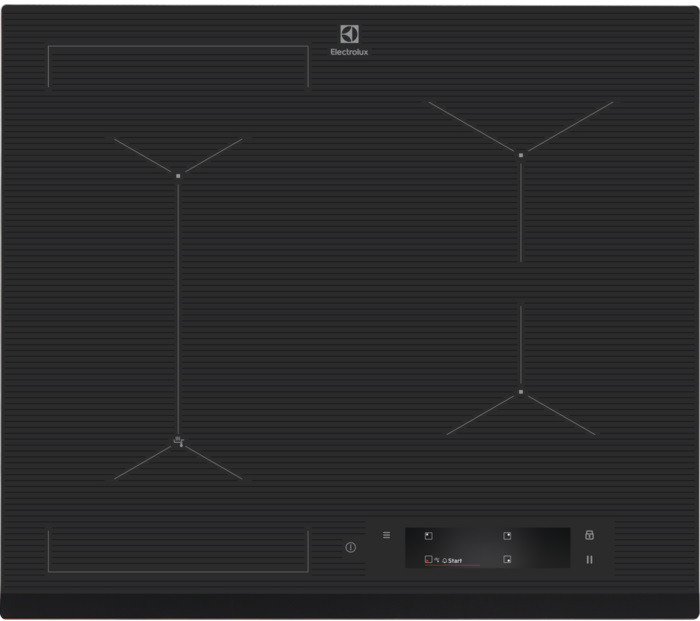Image resolution: width=700 pixels, height=621 pixels.
Task: Select the rear left cooking zone icon
Action: 428,536
